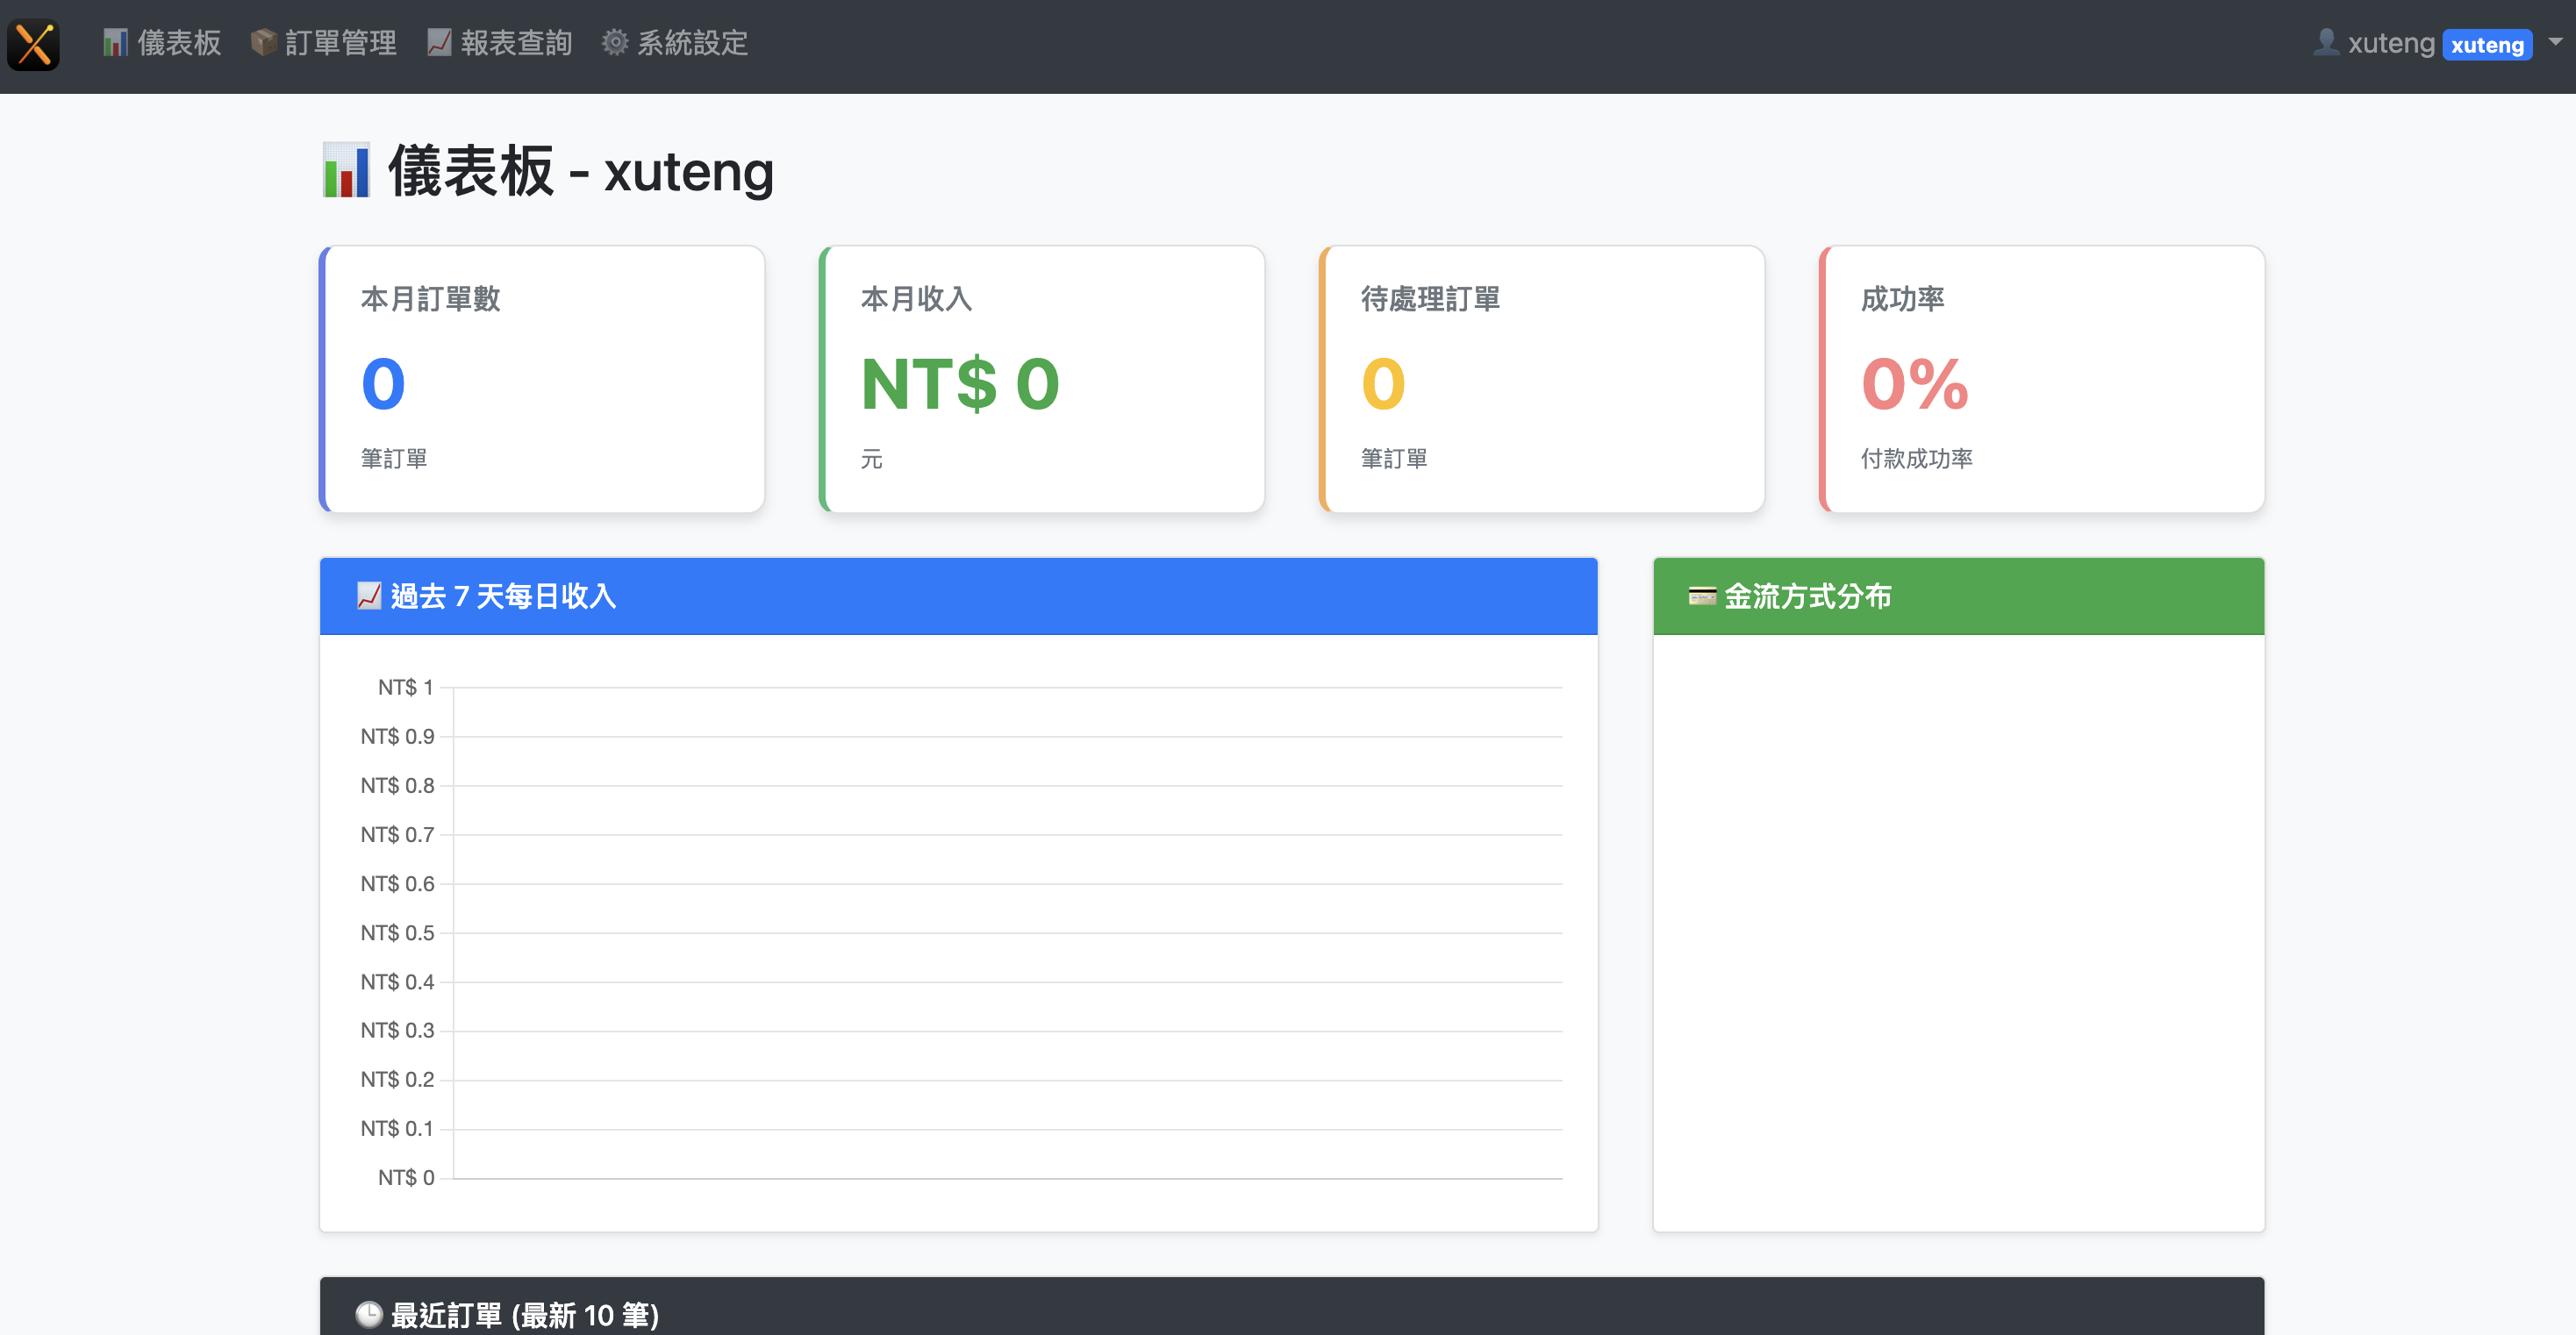Open 訂單管理 navigation item
Viewport: 2576px width, 1335px height.
point(340,43)
